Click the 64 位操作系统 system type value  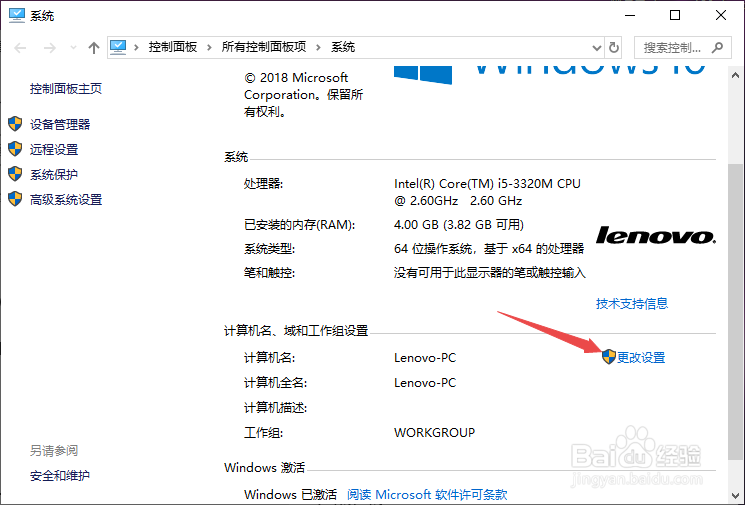pos(489,249)
